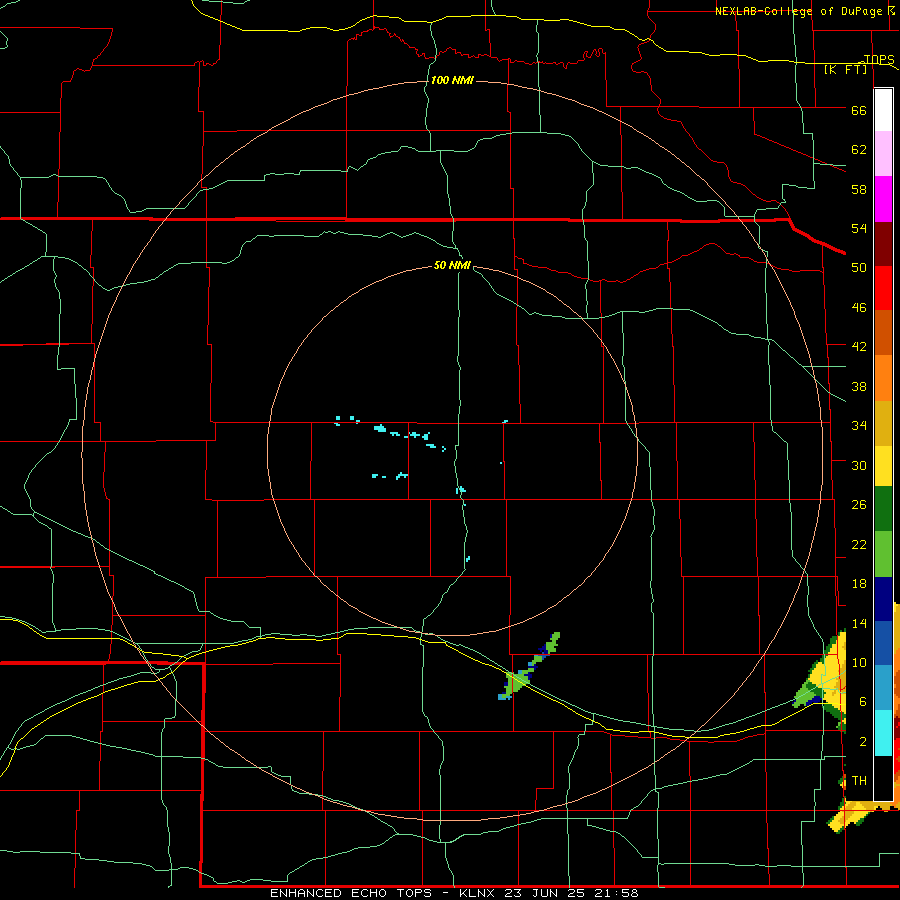900x900 pixels.
Task: Click the light green legend band
Action: [883, 554]
